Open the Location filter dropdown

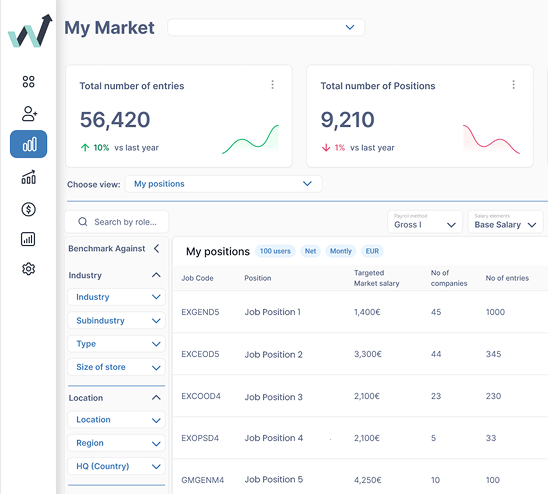pos(116,420)
